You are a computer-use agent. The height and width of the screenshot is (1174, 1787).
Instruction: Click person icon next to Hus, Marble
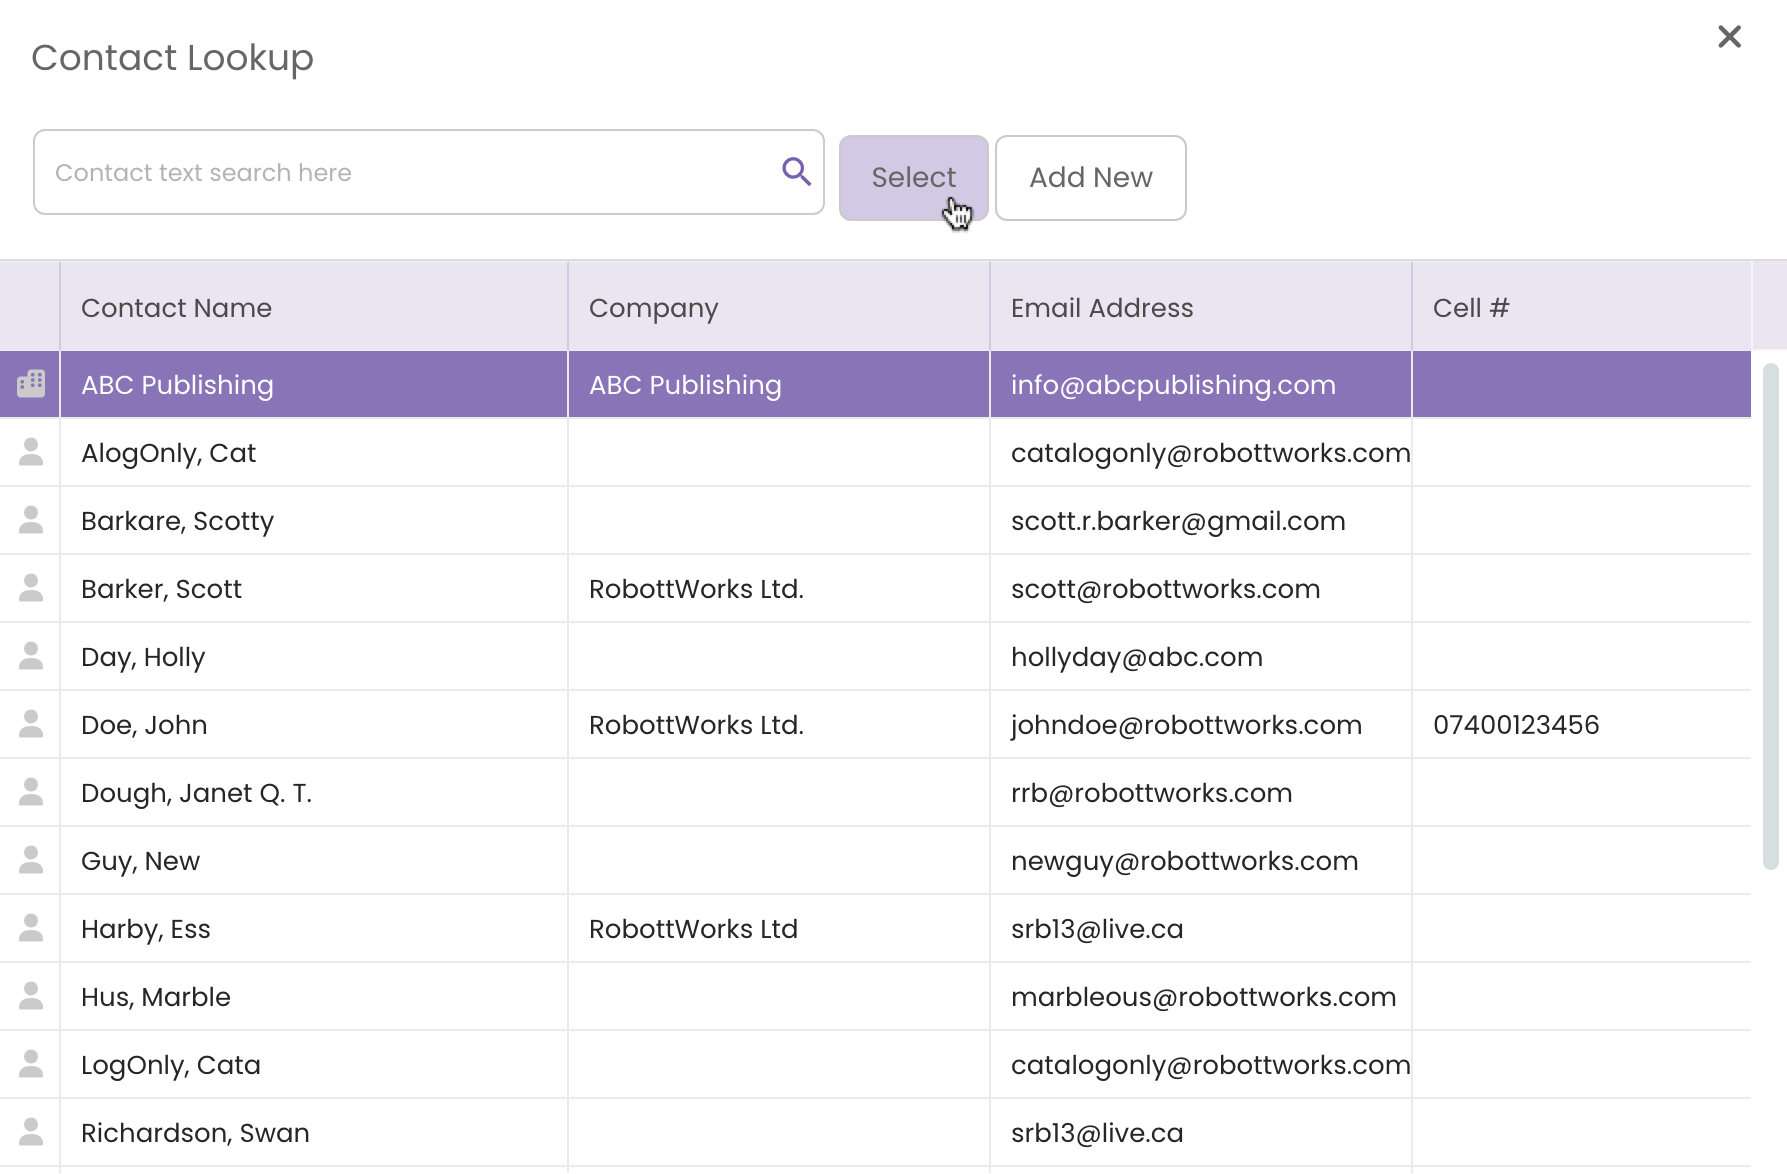pos(31,996)
